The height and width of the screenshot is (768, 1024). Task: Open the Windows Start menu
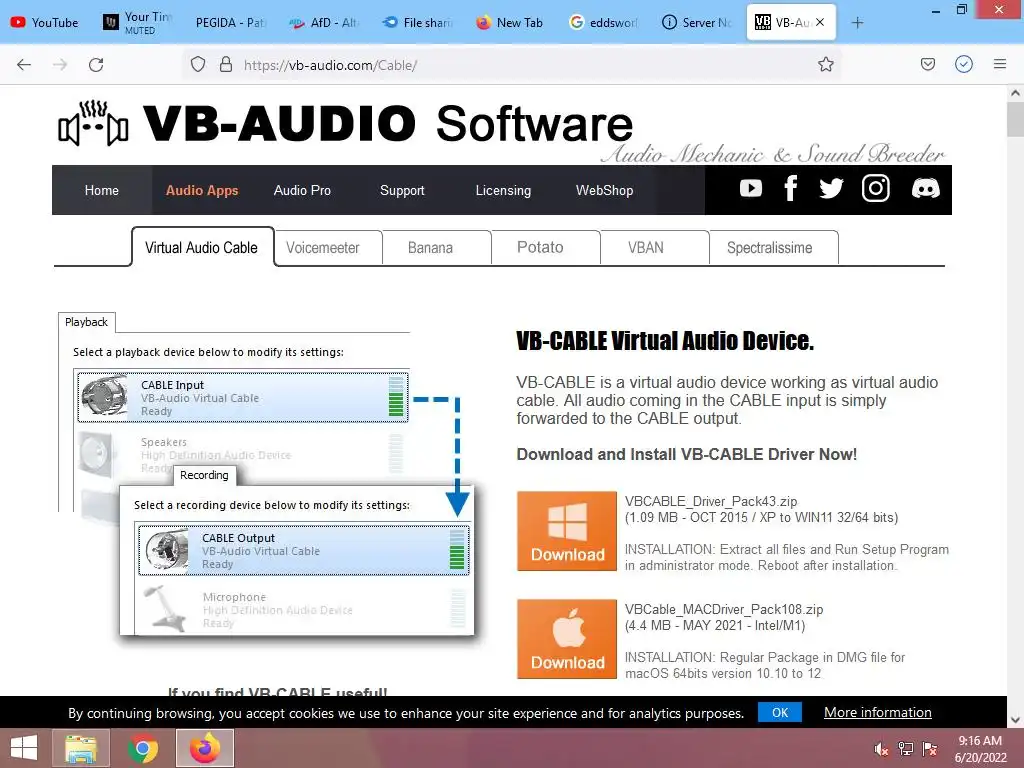pyautogui.click(x=24, y=748)
